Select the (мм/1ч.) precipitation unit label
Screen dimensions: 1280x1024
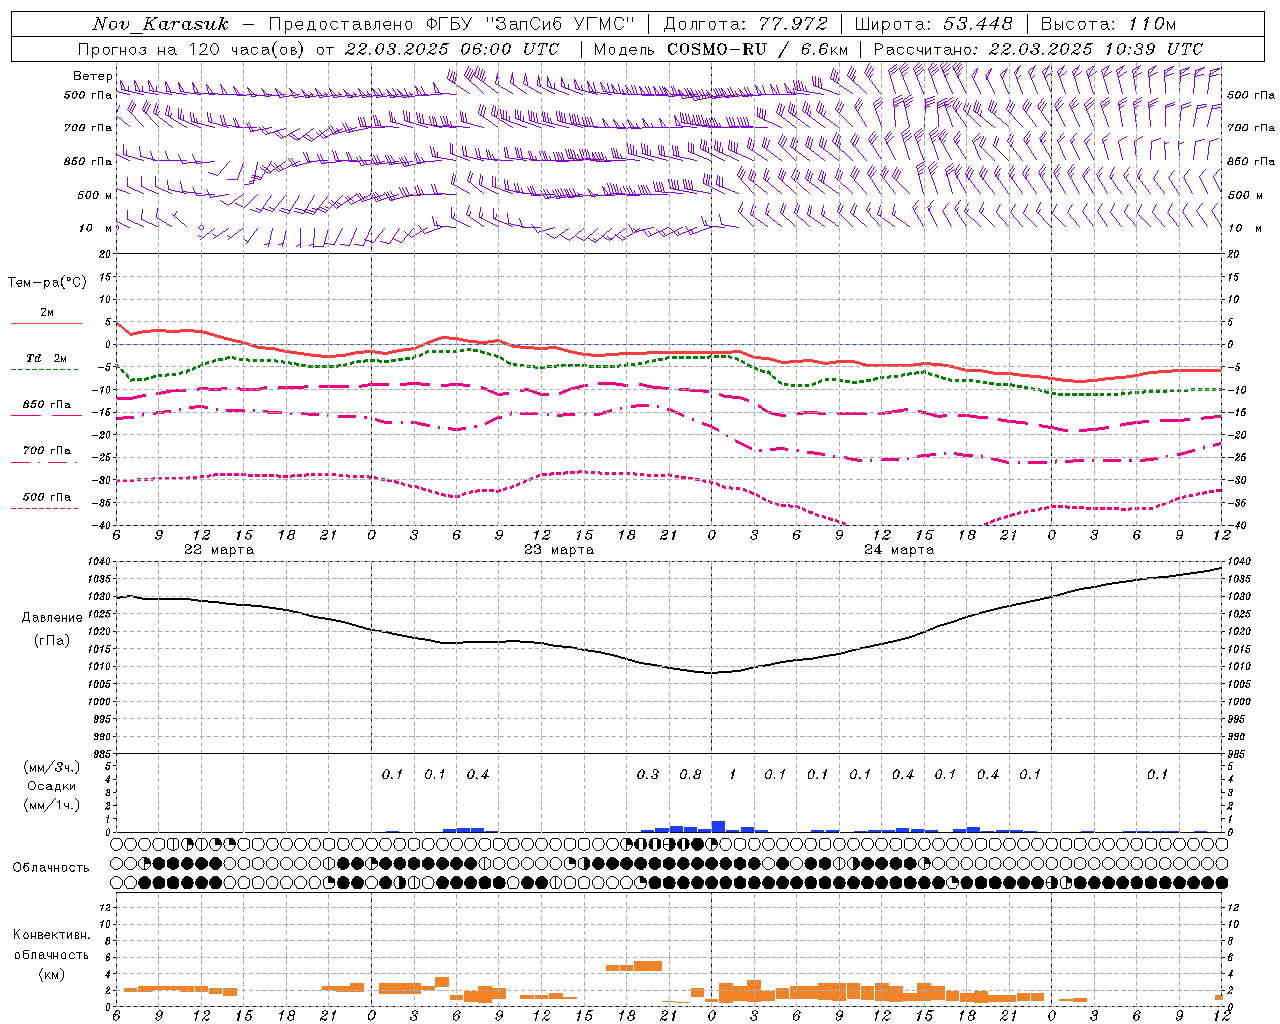(52, 805)
